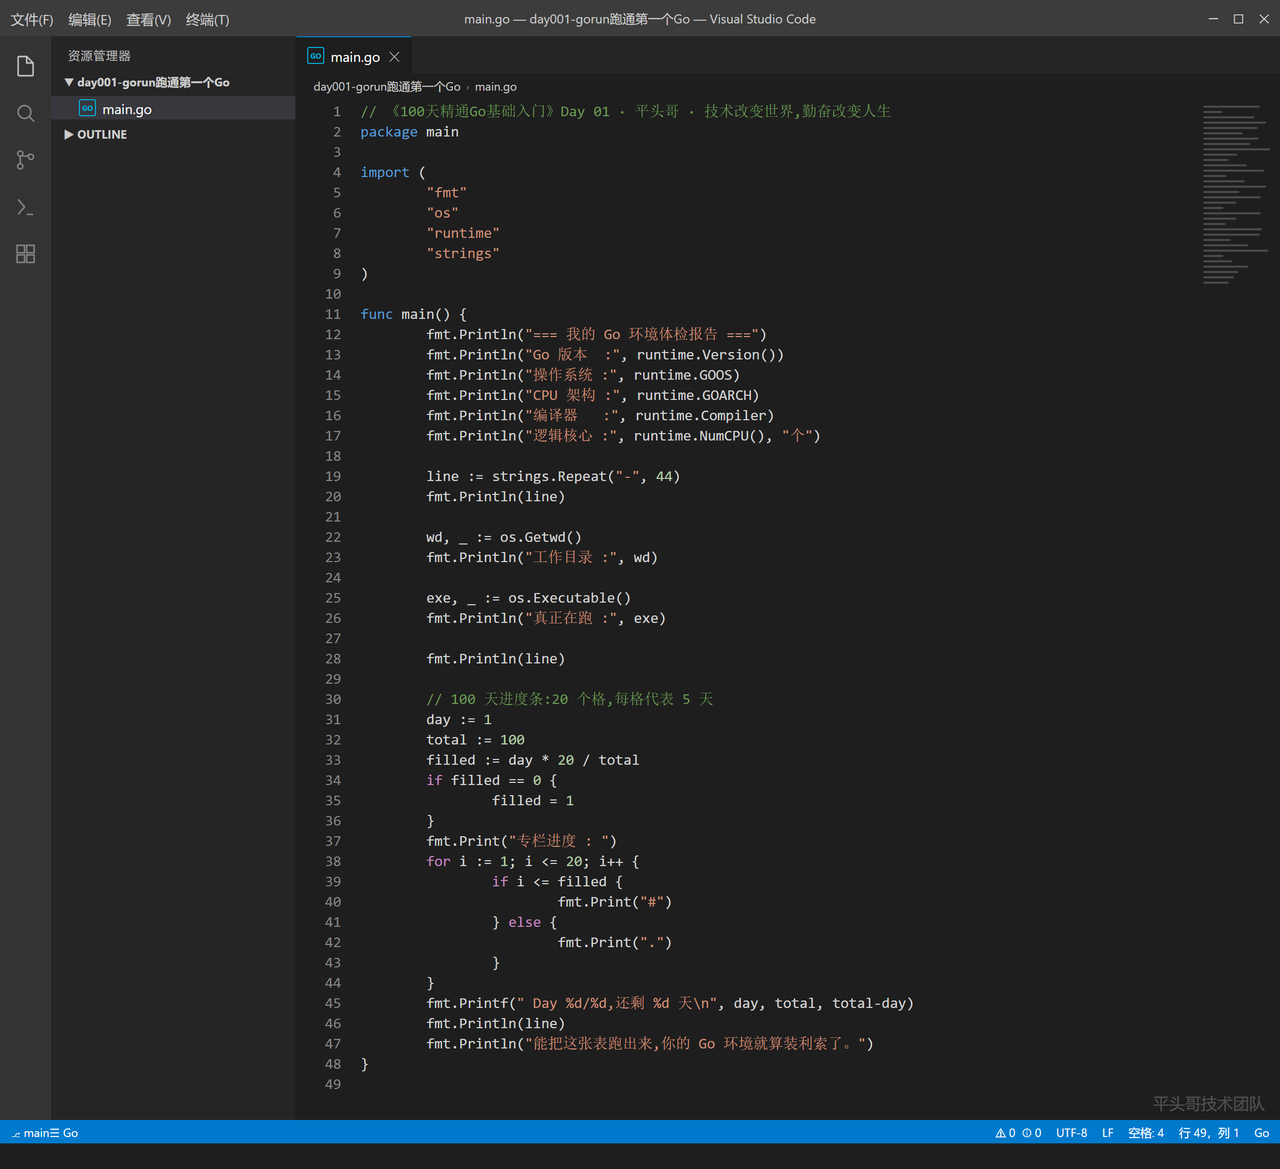Image resolution: width=1280 pixels, height=1169 pixels.
Task: Click the minimap code preview
Action: [1236, 195]
